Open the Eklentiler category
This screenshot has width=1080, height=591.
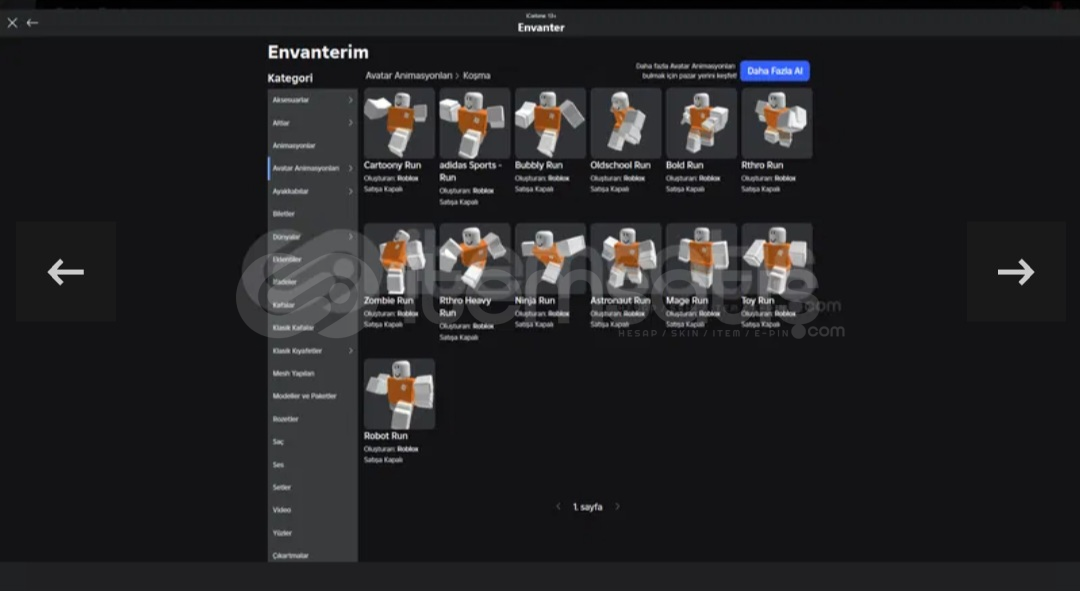(x=313, y=259)
